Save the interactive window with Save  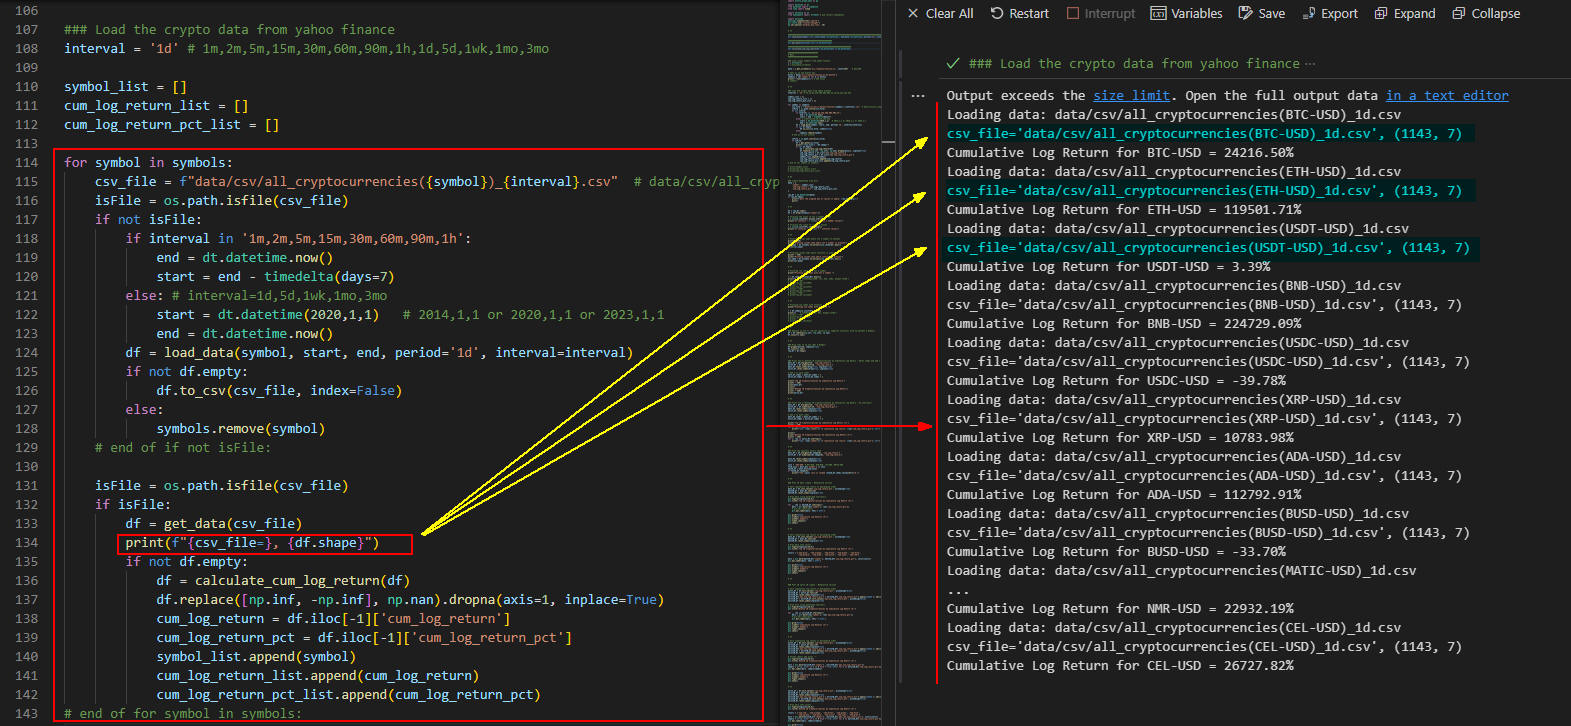click(1262, 13)
